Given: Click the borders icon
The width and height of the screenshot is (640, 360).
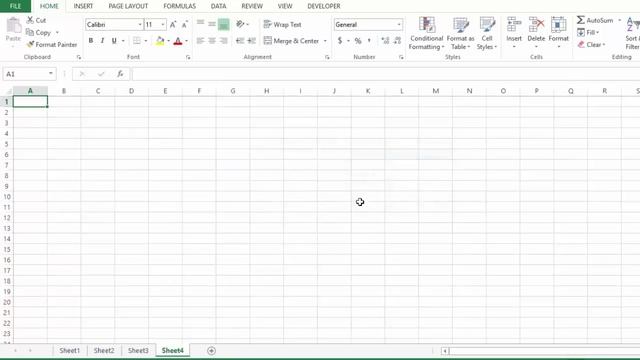Looking at the screenshot, I should point(137,40).
